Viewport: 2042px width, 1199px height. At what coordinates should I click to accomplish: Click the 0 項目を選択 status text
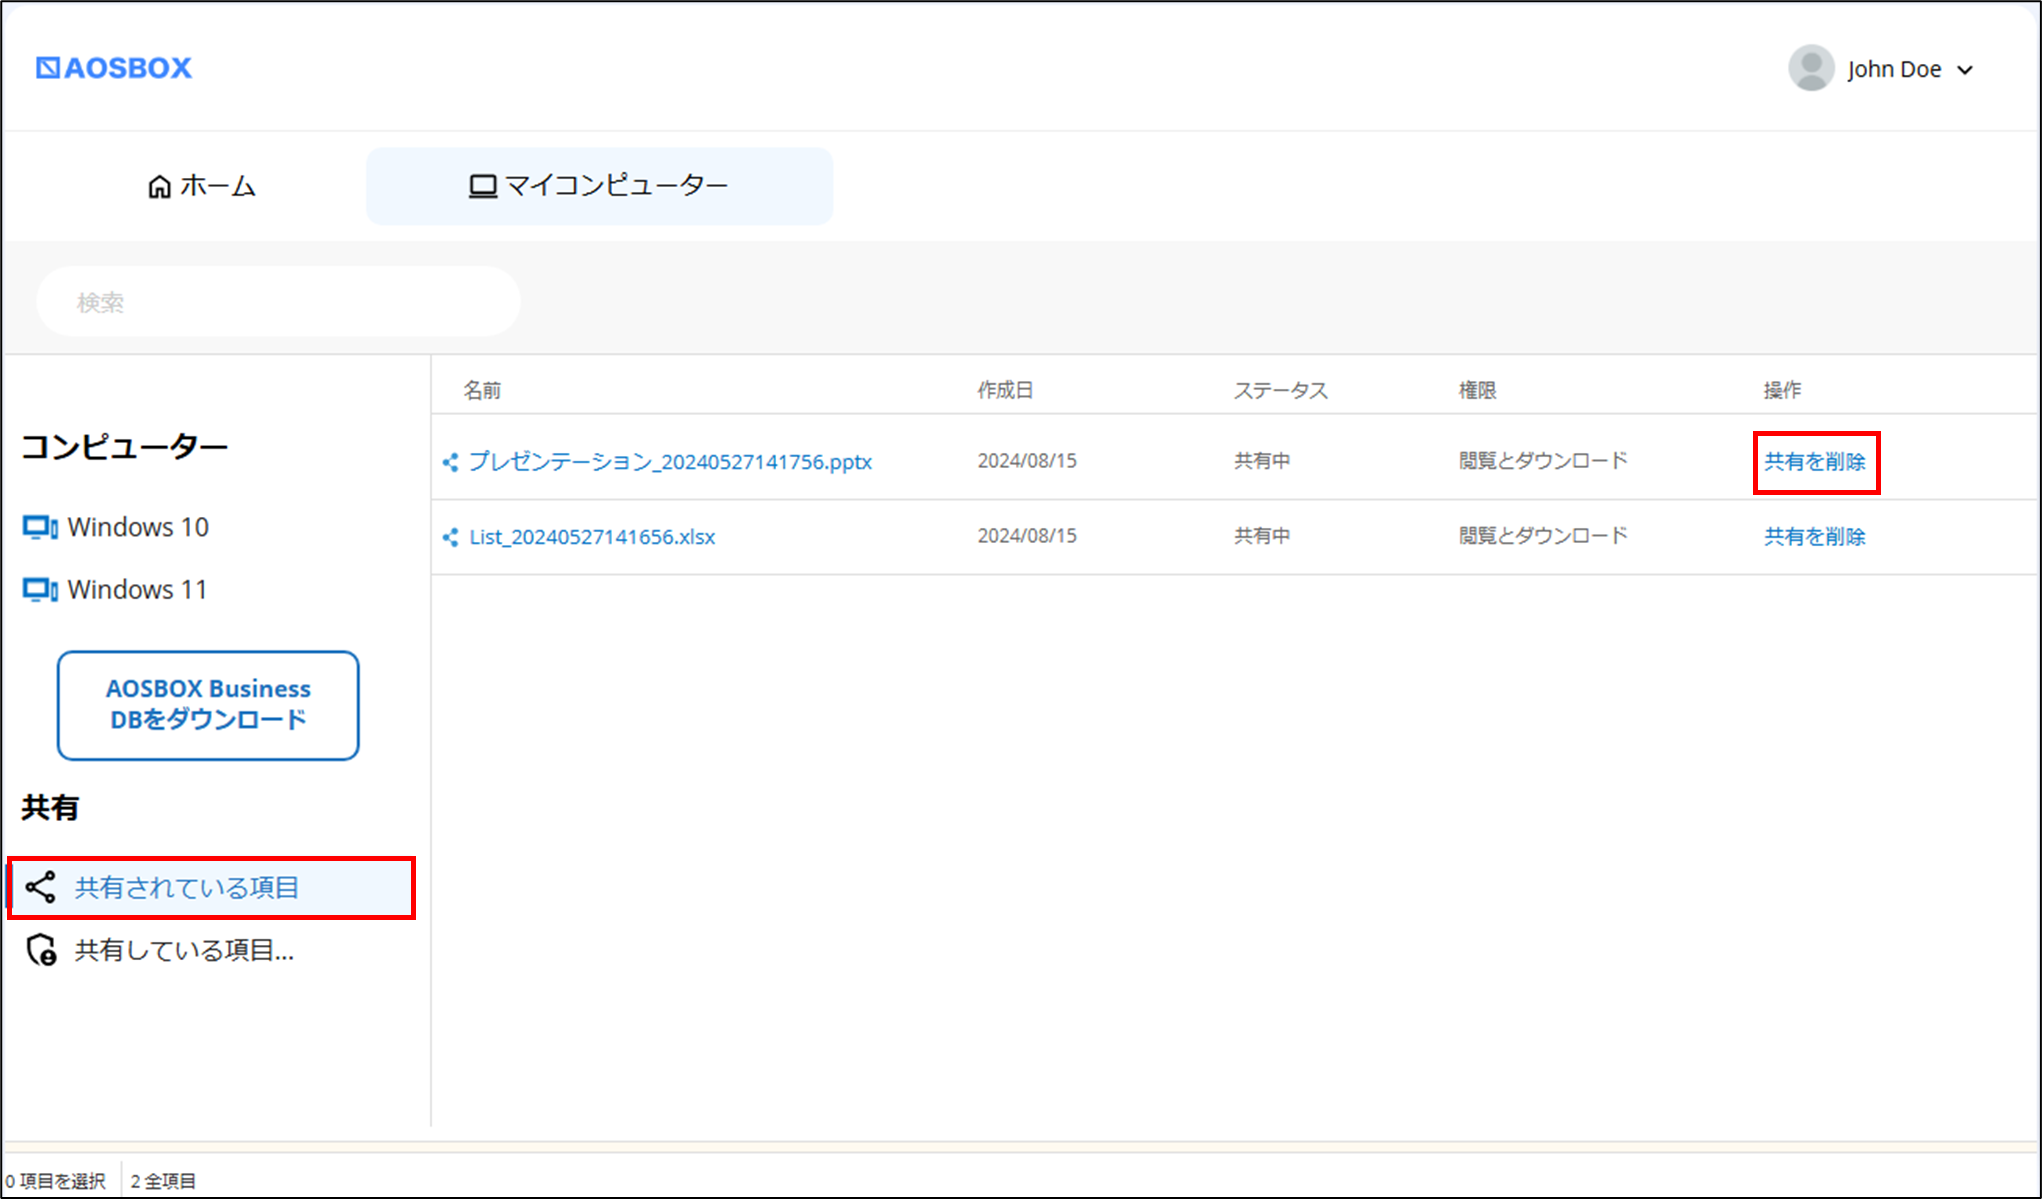[55, 1181]
